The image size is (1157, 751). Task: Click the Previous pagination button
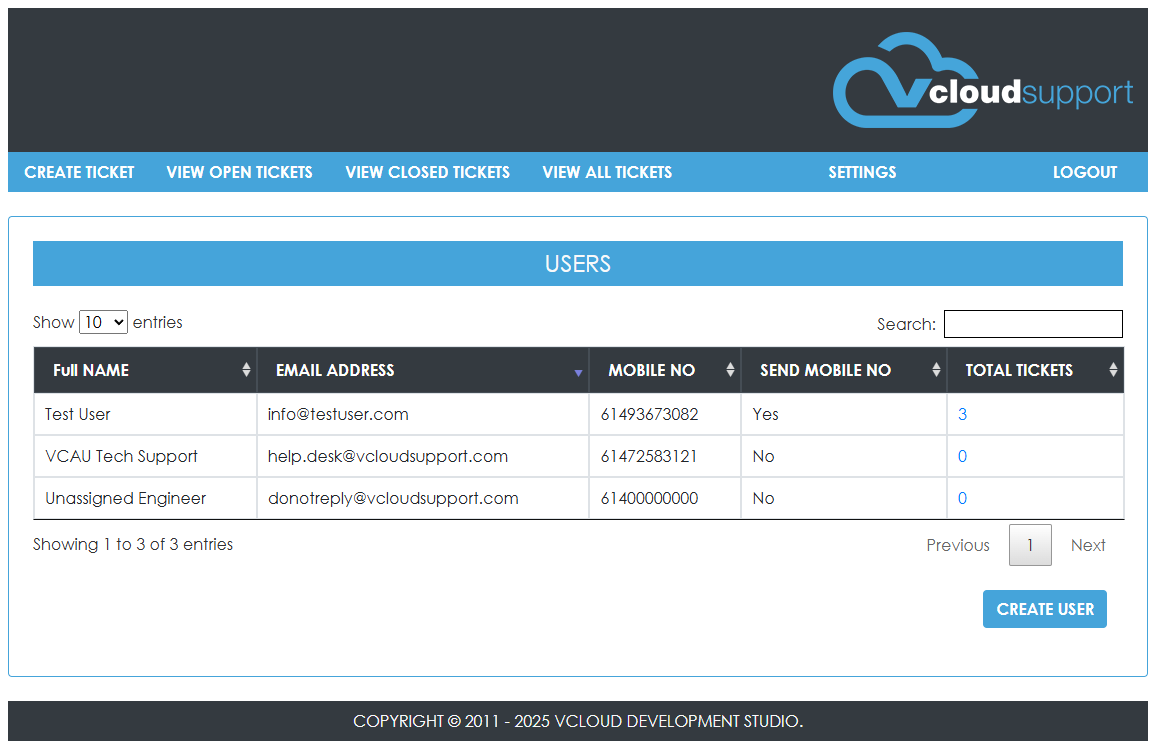[957, 545]
